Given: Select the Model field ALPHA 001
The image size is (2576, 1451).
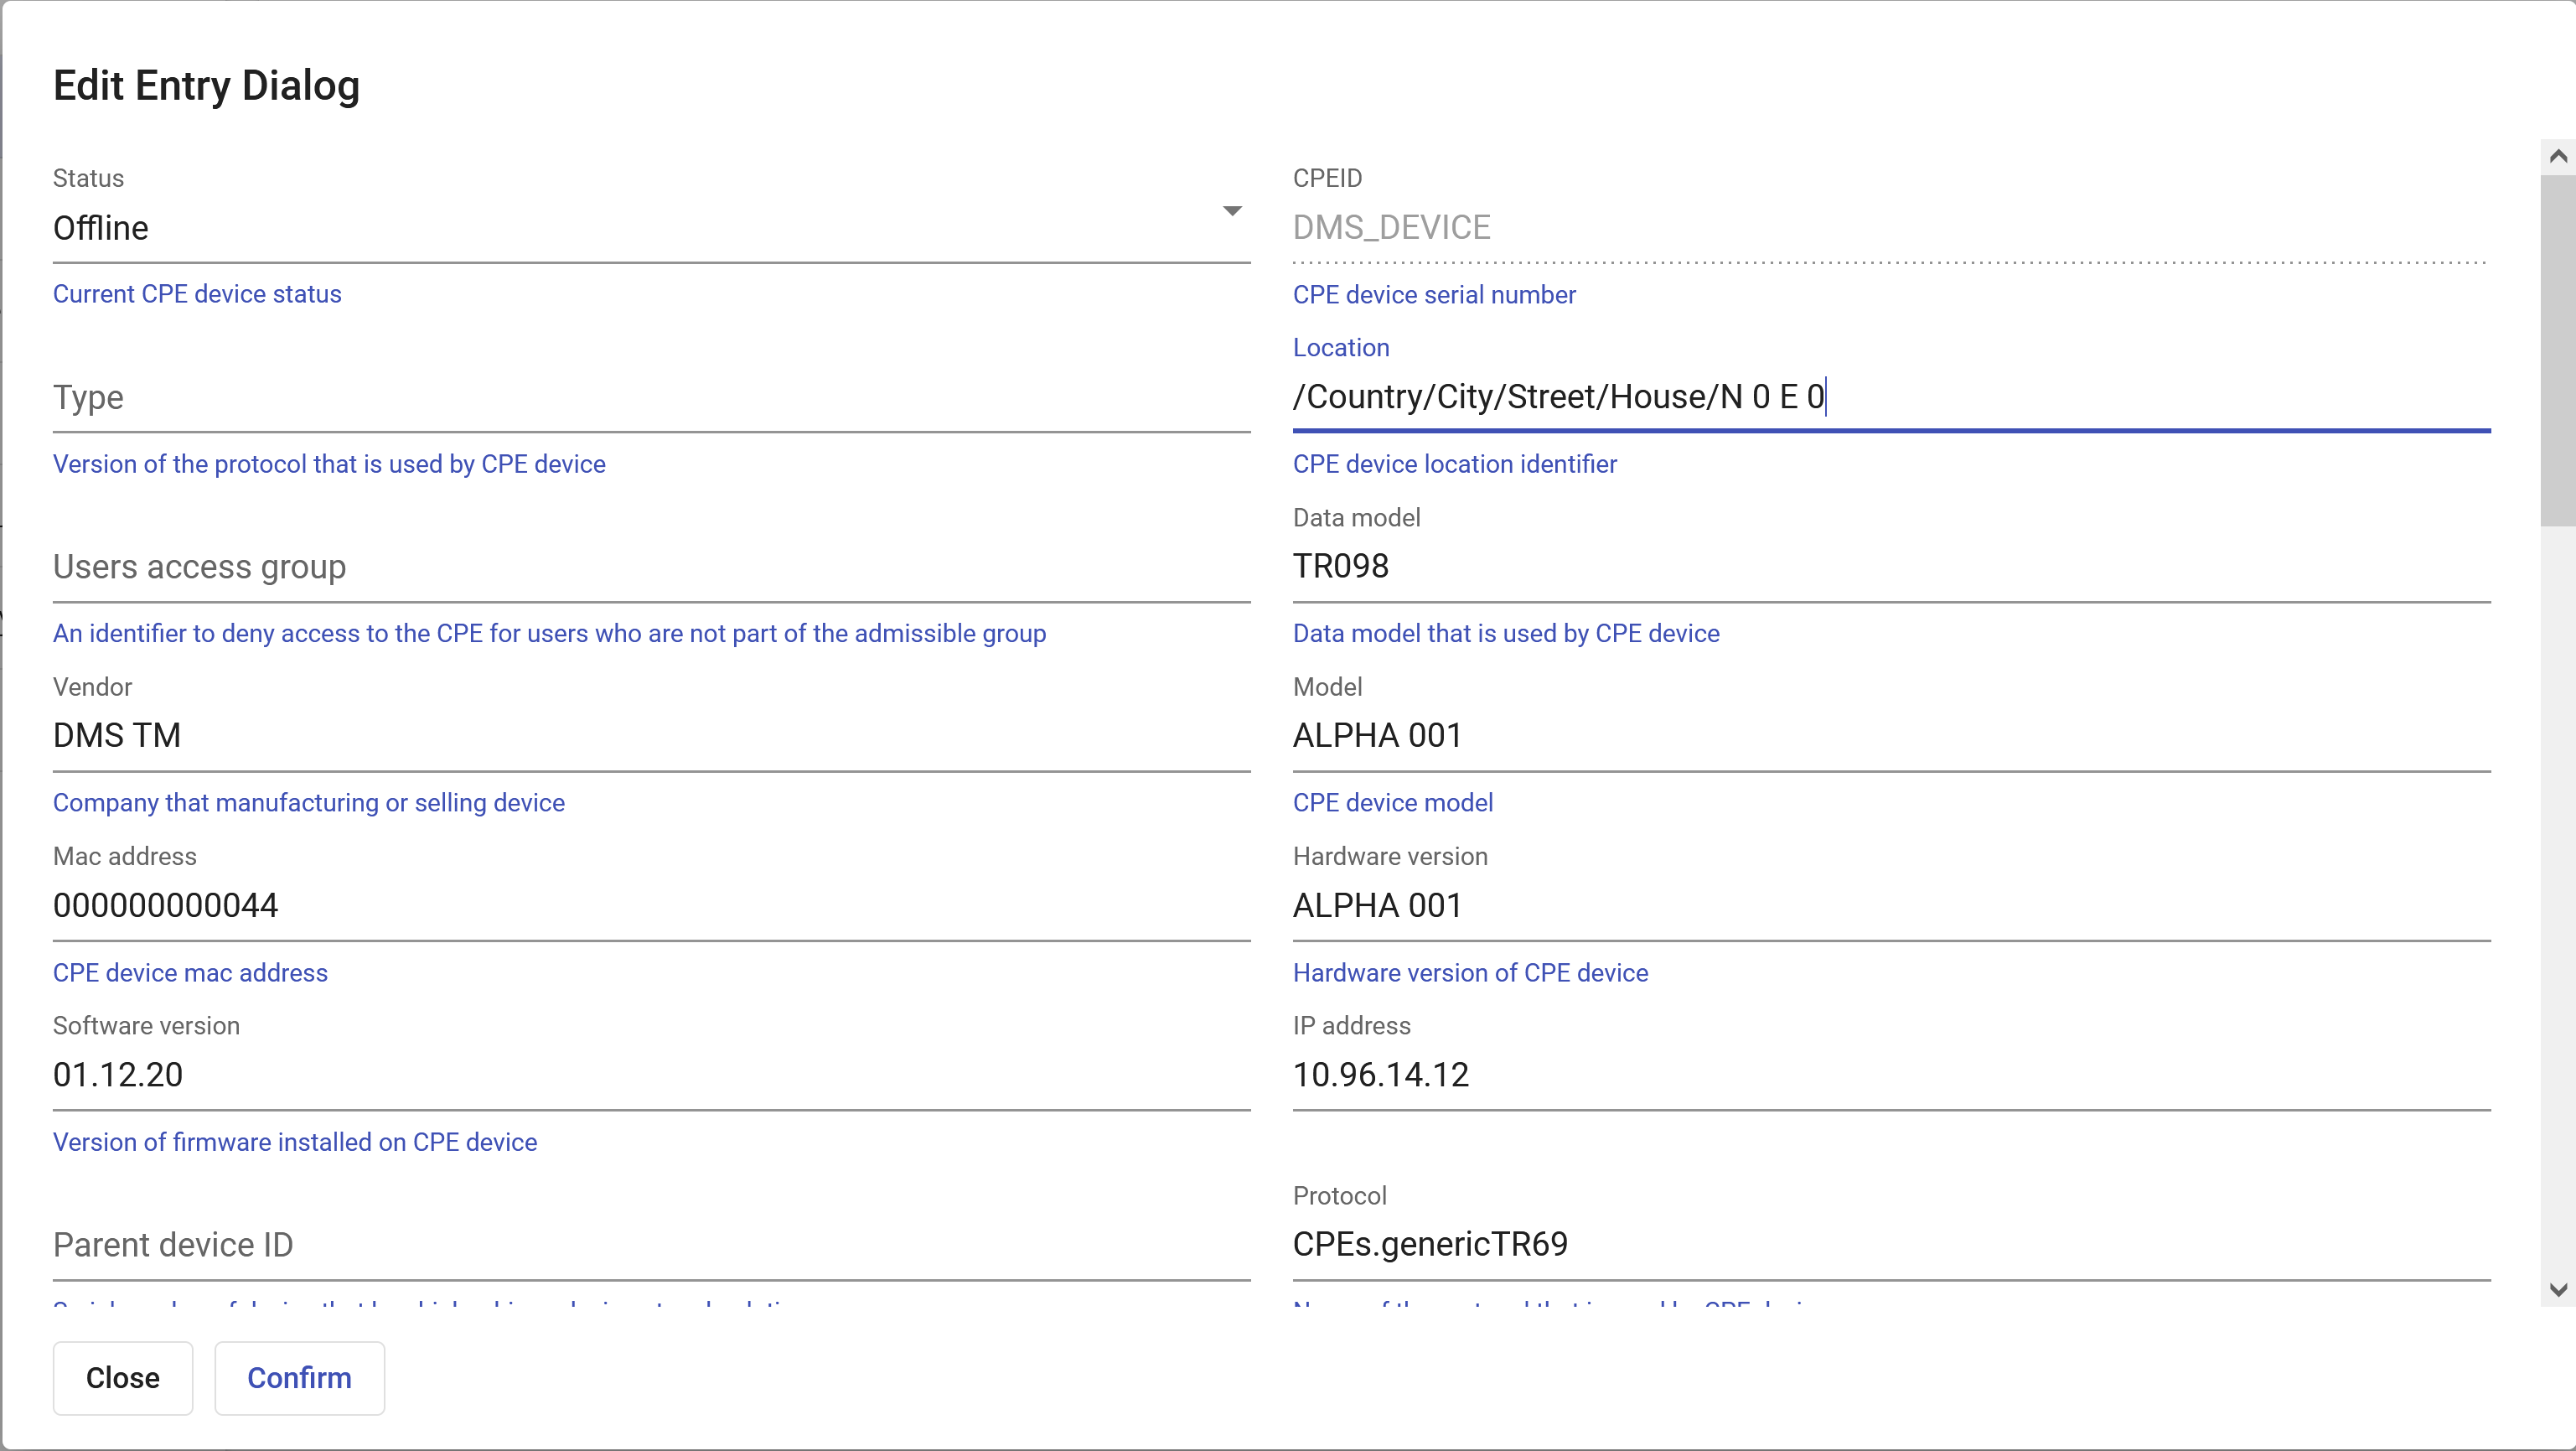Looking at the screenshot, I should (1890, 736).
